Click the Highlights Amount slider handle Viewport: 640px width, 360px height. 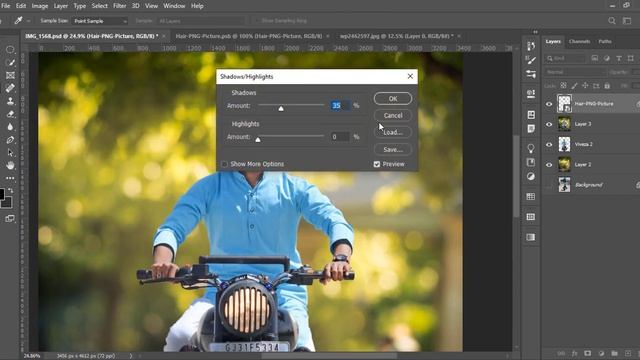coord(258,140)
